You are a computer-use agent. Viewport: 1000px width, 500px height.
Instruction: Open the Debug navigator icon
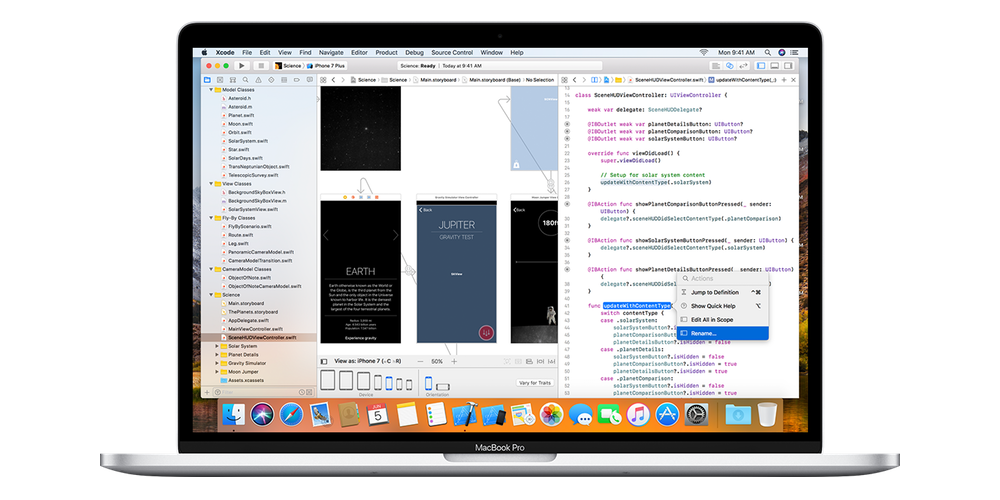pos(284,80)
